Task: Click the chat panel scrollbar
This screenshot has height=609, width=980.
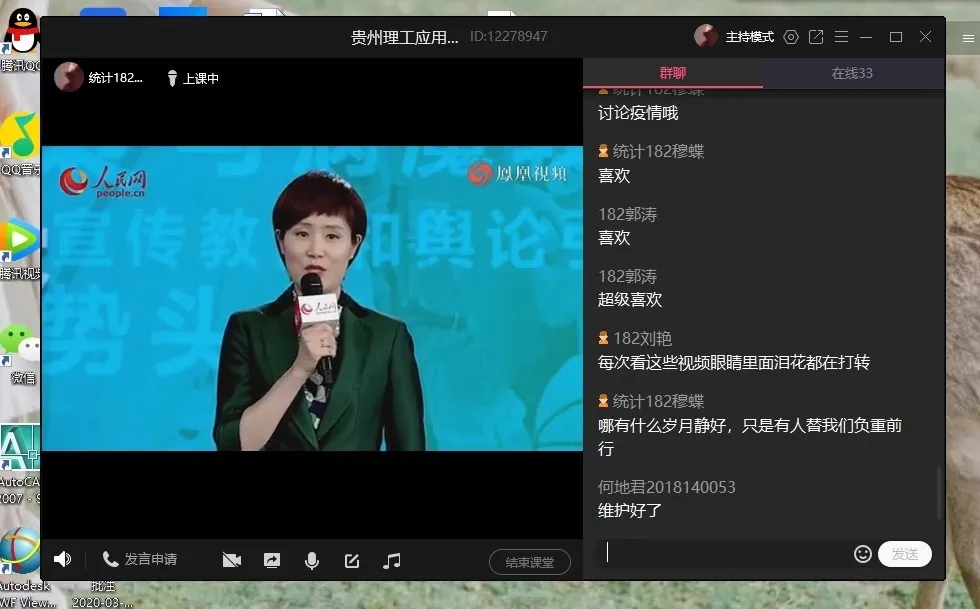Action: tap(938, 492)
